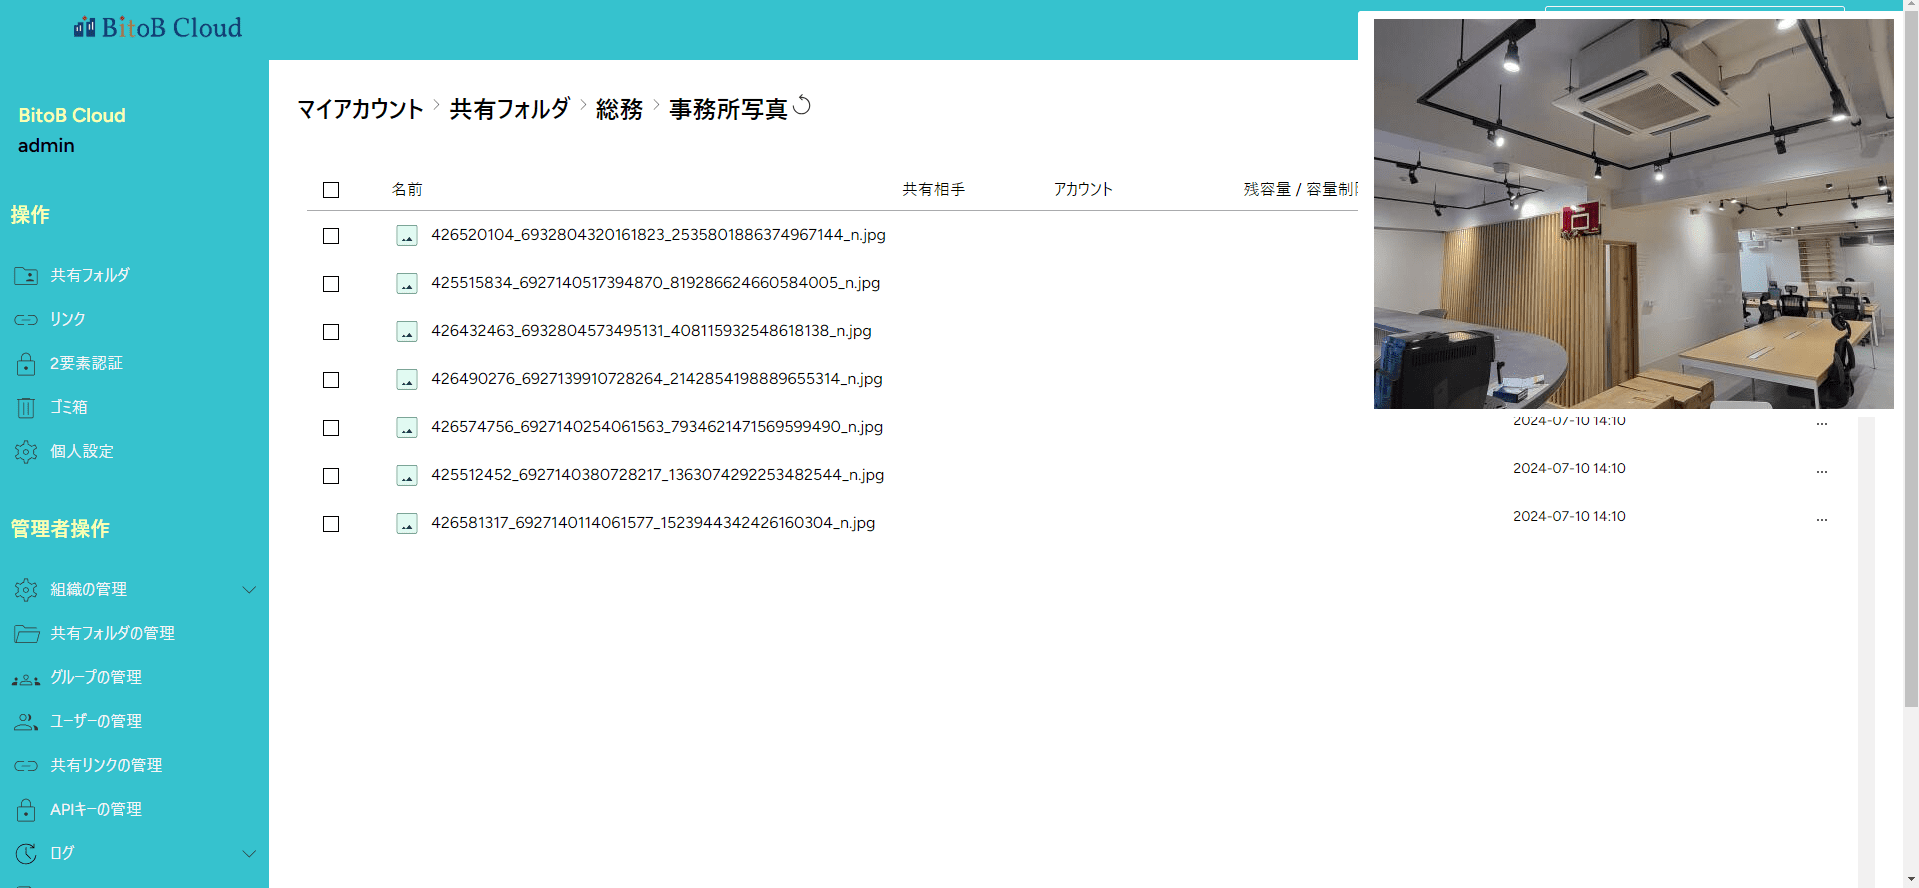Check the box for file 426520104
The height and width of the screenshot is (888, 1919).
pyautogui.click(x=331, y=236)
